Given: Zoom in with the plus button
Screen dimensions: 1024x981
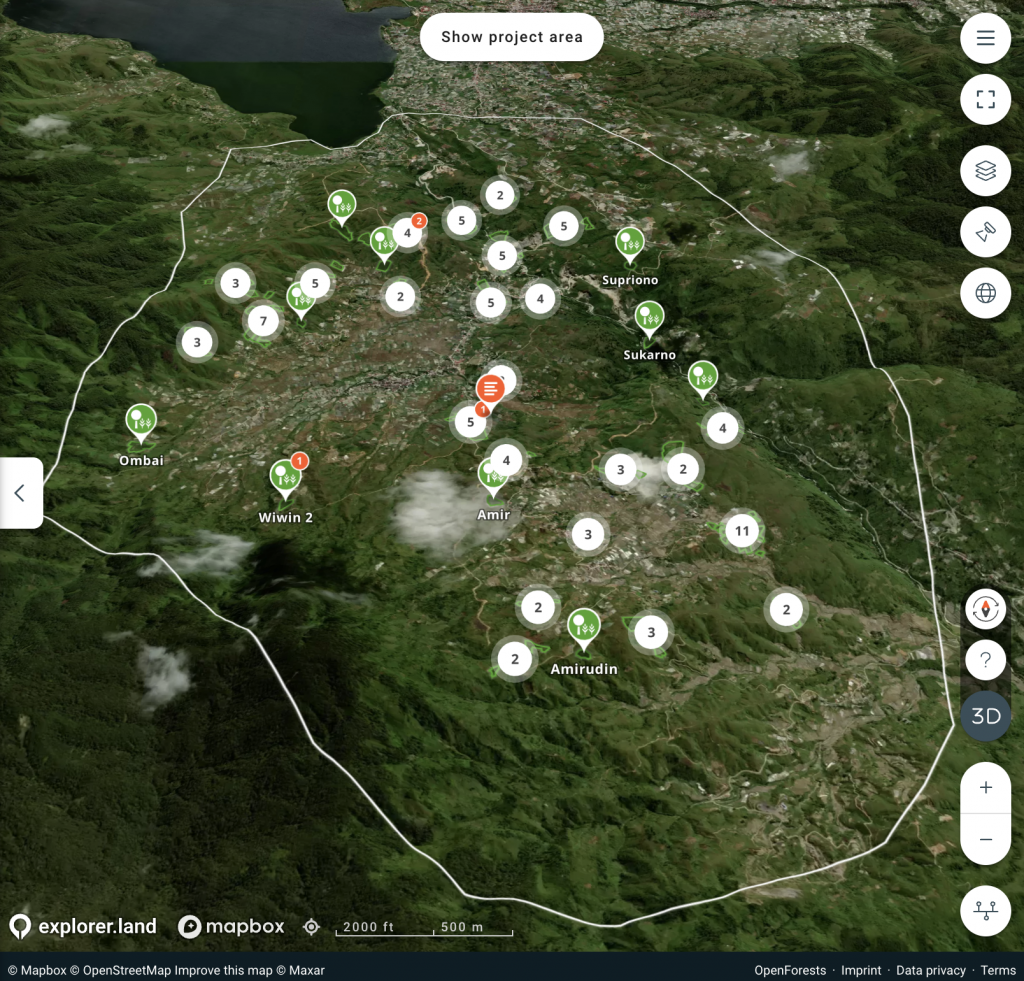Looking at the screenshot, I should [985, 788].
